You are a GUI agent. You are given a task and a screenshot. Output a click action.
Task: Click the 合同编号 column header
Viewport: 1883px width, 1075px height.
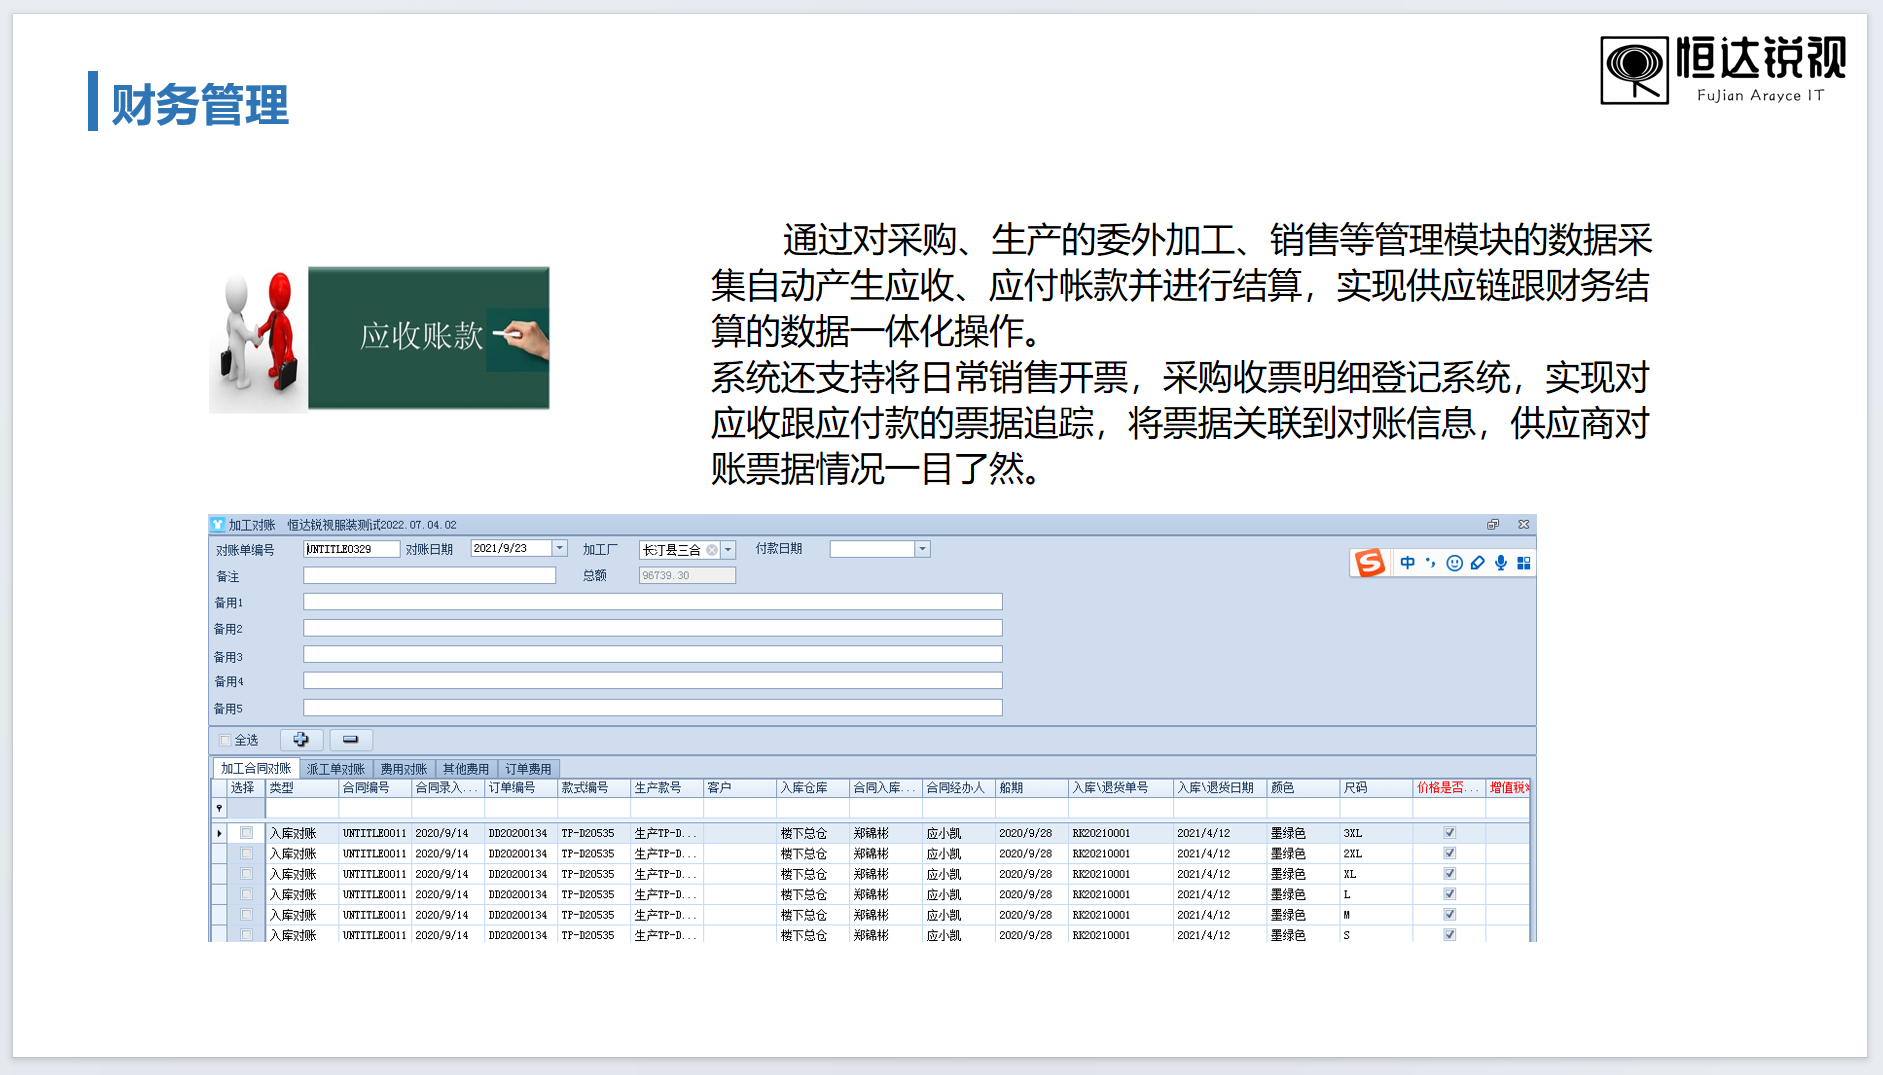click(375, 788)
